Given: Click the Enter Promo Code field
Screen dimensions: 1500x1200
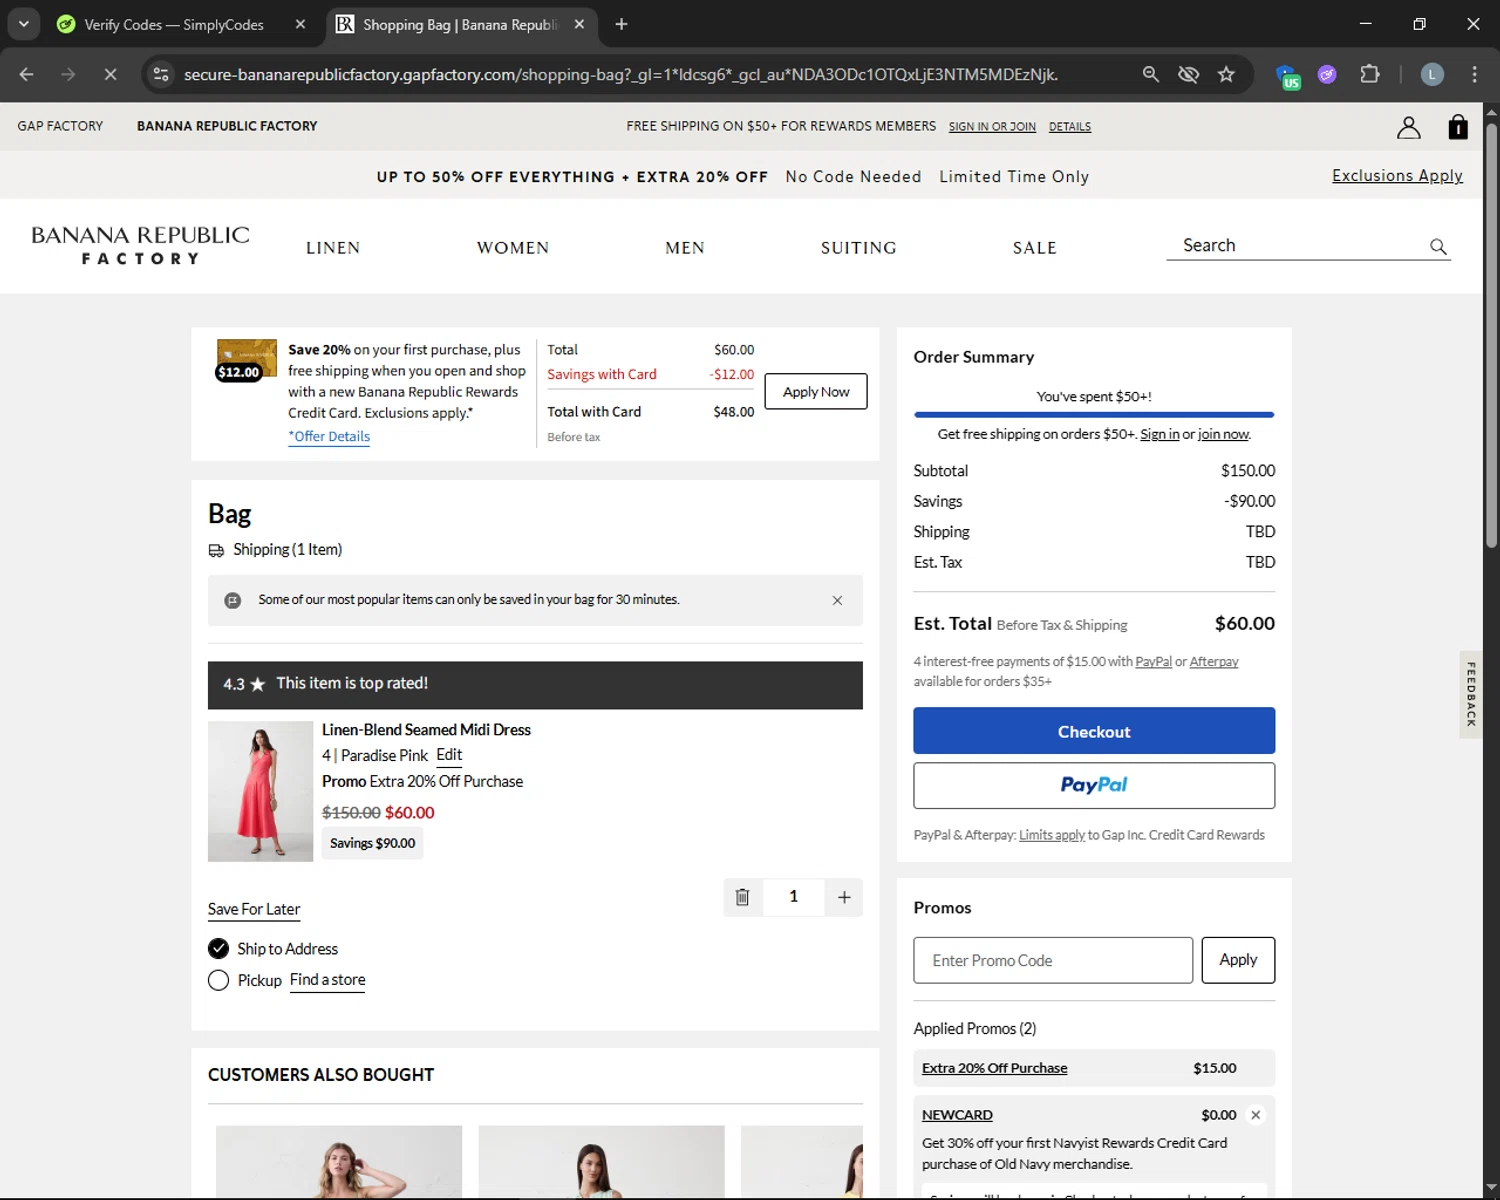Looking at the screenshot, I should [x=1053, y=960].
